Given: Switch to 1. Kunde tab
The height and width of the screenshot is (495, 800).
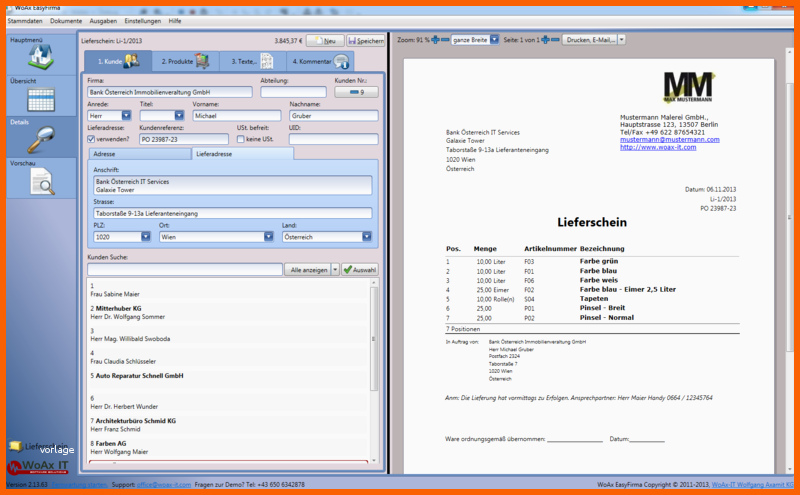Looking at the screenshot, I should 118,61.
